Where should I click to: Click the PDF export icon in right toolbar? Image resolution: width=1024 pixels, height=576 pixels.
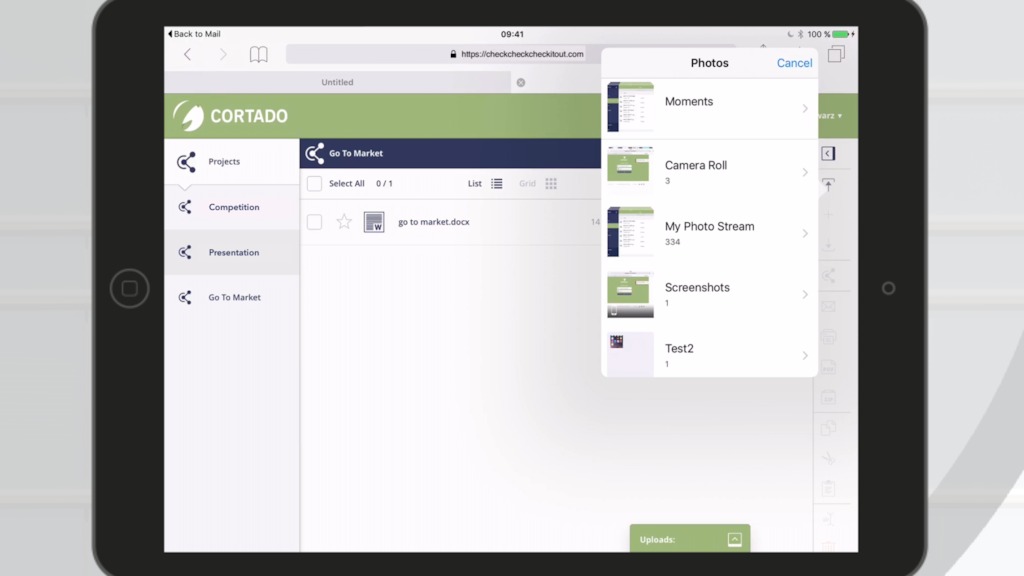click(x=828, y=367)
